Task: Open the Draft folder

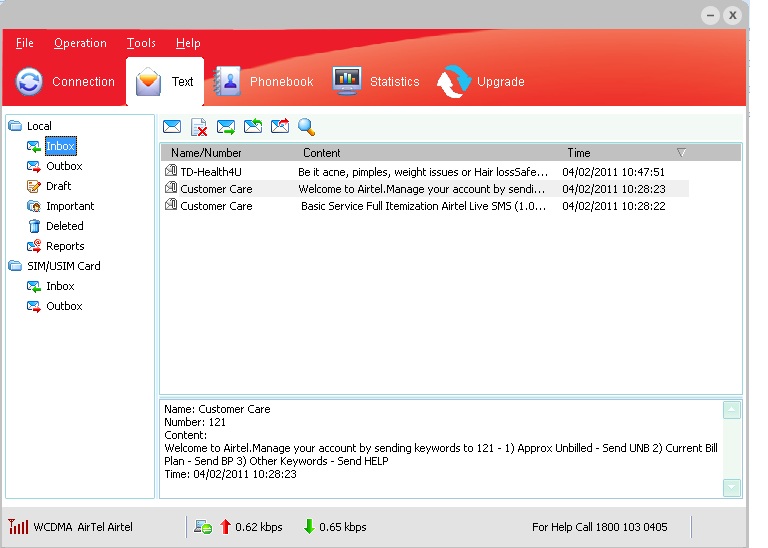Action: (58, 186)
